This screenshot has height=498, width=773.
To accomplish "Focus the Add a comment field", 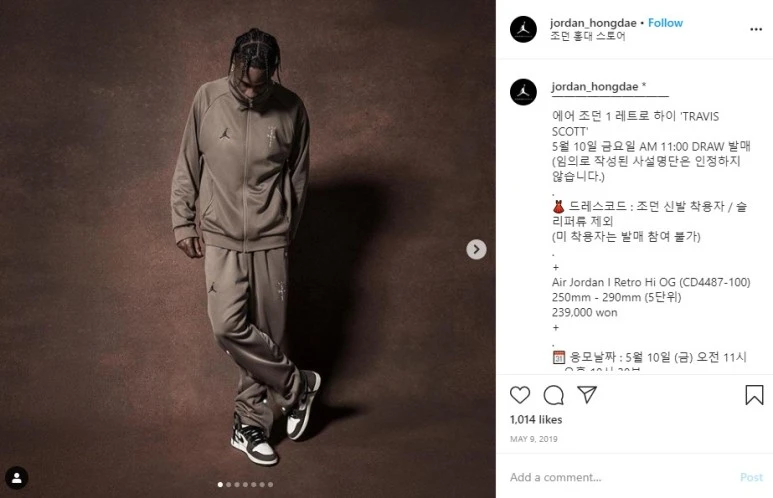I will tap(621, 477).
